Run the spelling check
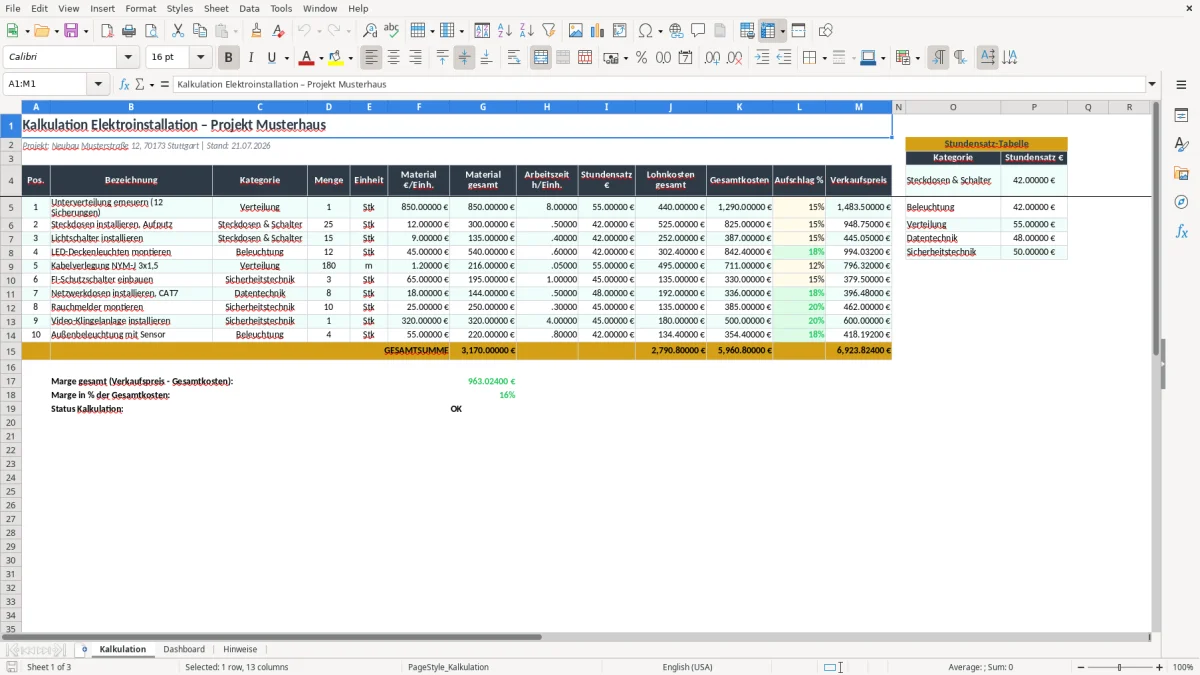This screenshot has height=675, width=1200. [x=391, y=31]
